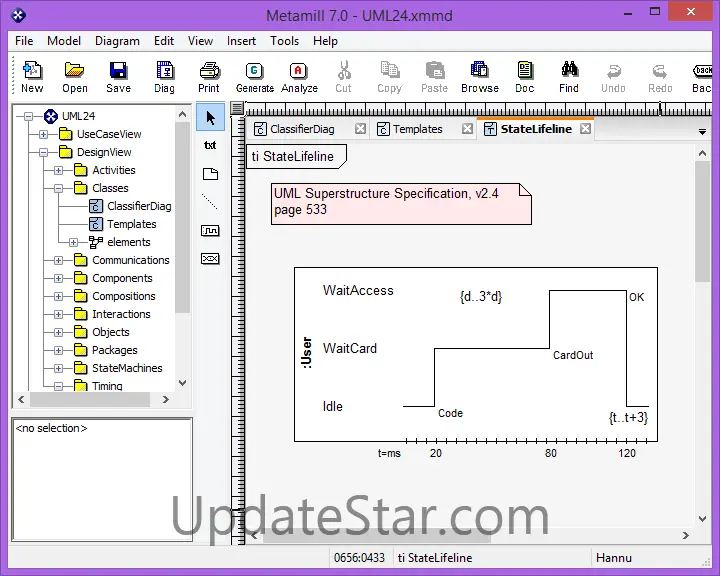
Task: Select the state lifeline waveform tool
Action: tap(210, 230)
